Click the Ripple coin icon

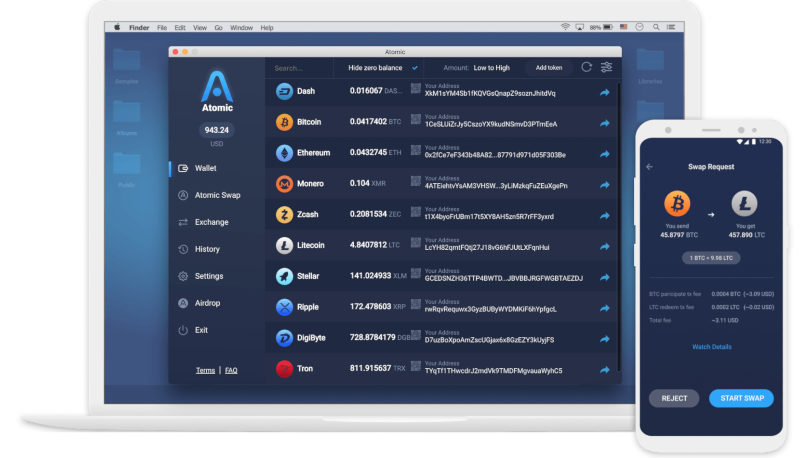(284, 307)
